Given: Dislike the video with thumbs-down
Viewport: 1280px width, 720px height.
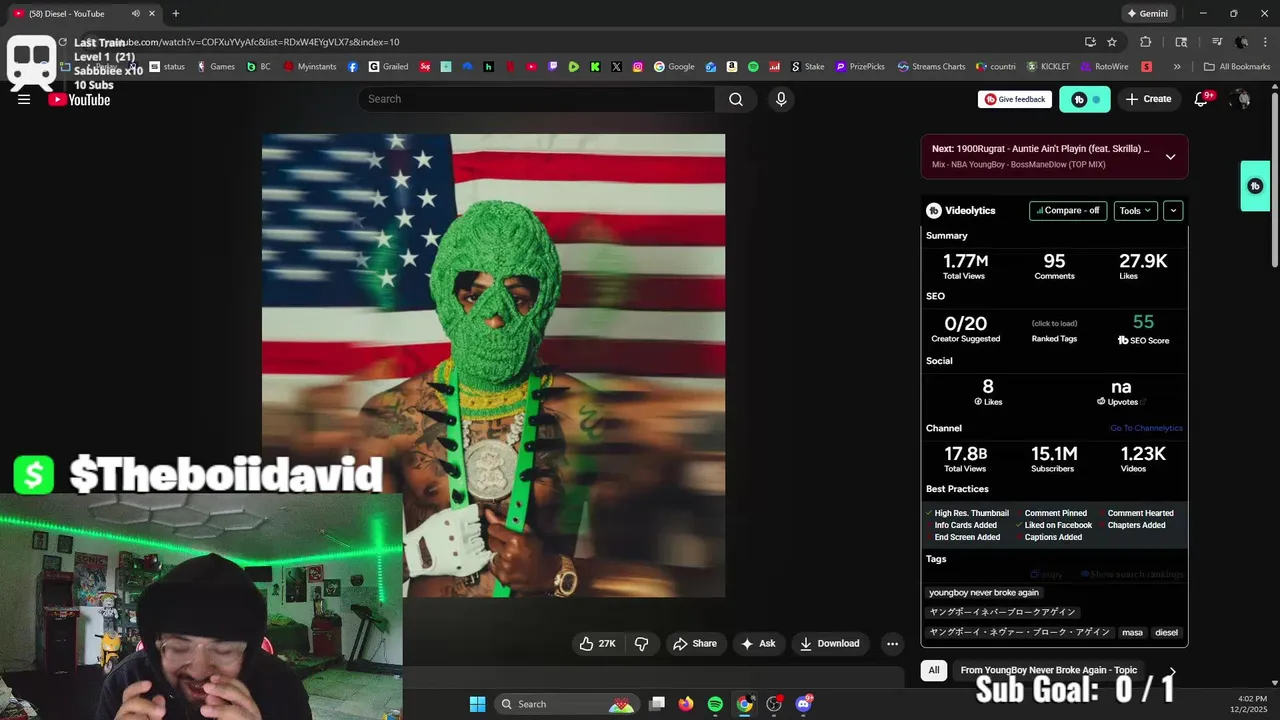Looking at the screenshot, I should [x=642, y=644].
